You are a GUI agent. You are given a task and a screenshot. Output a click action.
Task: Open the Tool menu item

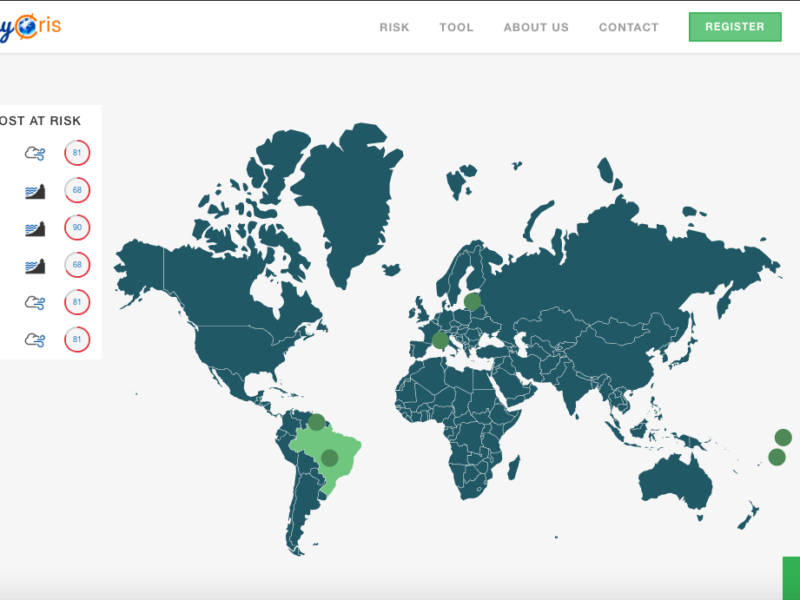456,27
